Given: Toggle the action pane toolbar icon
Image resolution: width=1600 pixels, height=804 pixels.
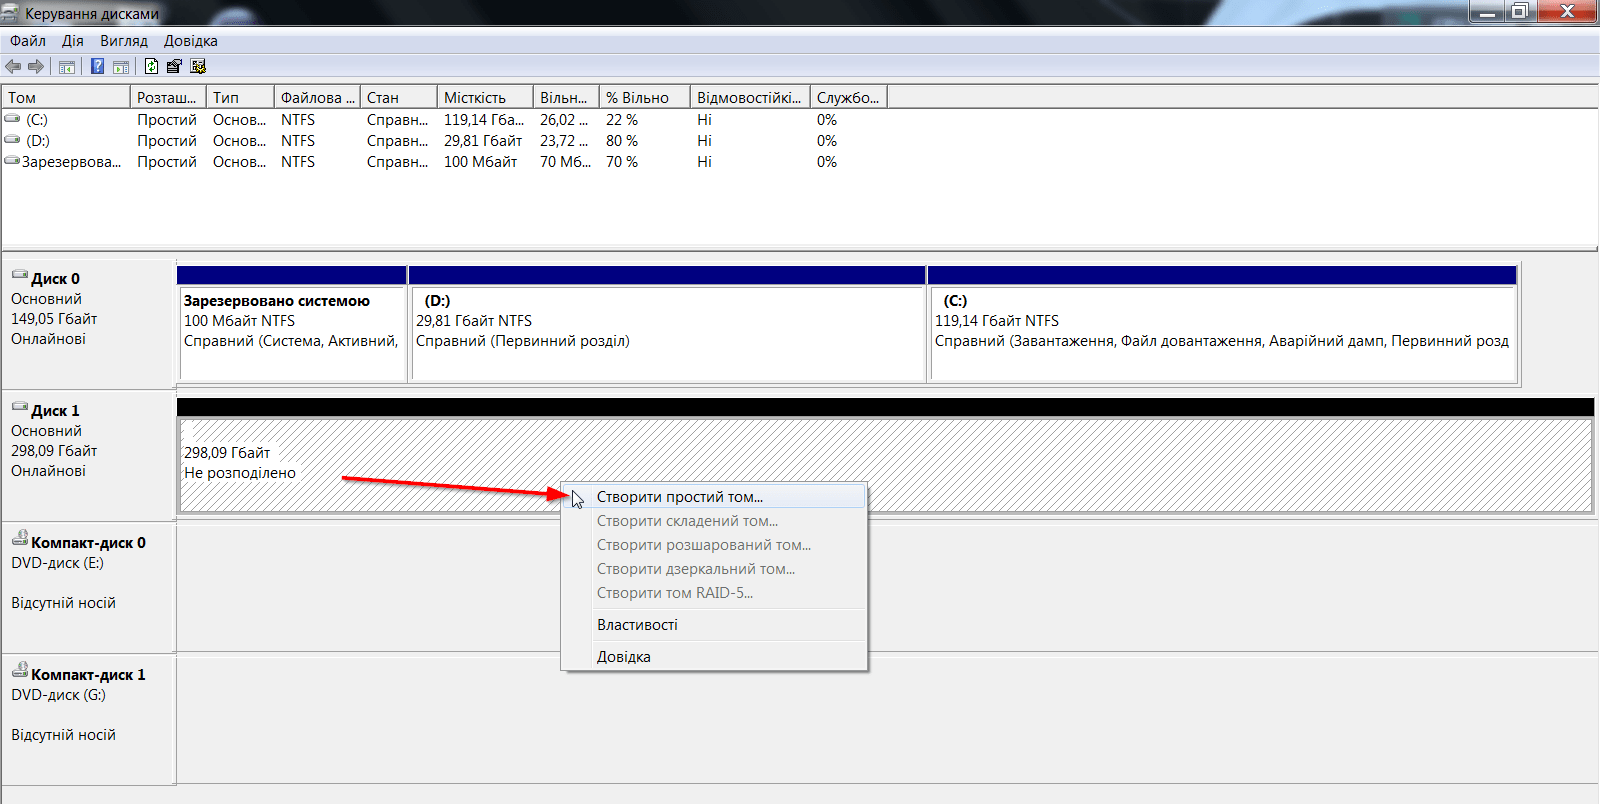Looking at the screenshot, I should (120, 66).
